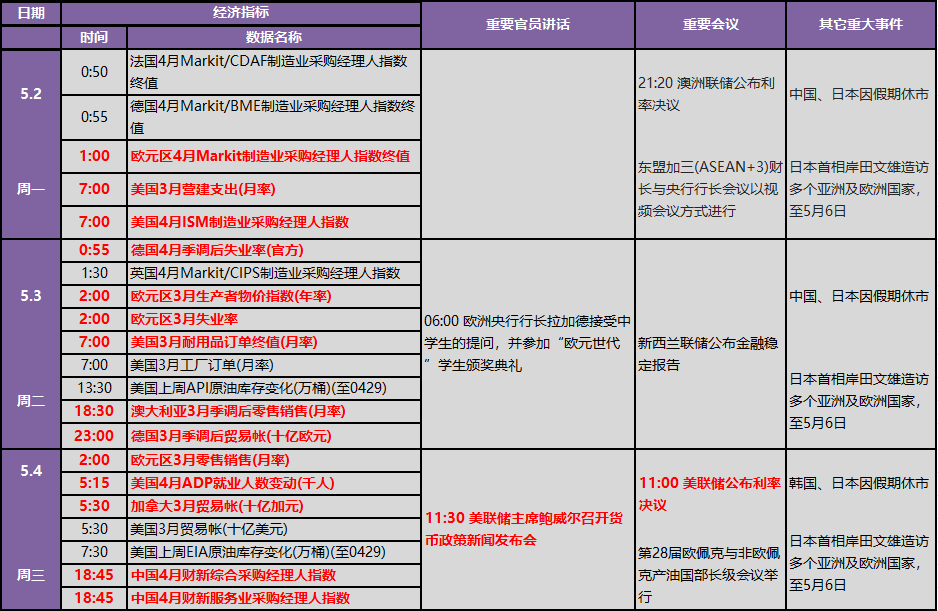The image size is (938, 611).
Task: Click 中国4月财新服务业采购经理人指数 entry
Action: [241, 598]
